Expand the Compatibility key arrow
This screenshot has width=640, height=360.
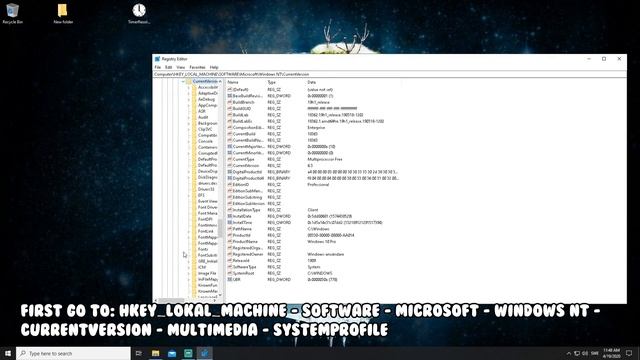pyautogui.click(x=189, y=135)
